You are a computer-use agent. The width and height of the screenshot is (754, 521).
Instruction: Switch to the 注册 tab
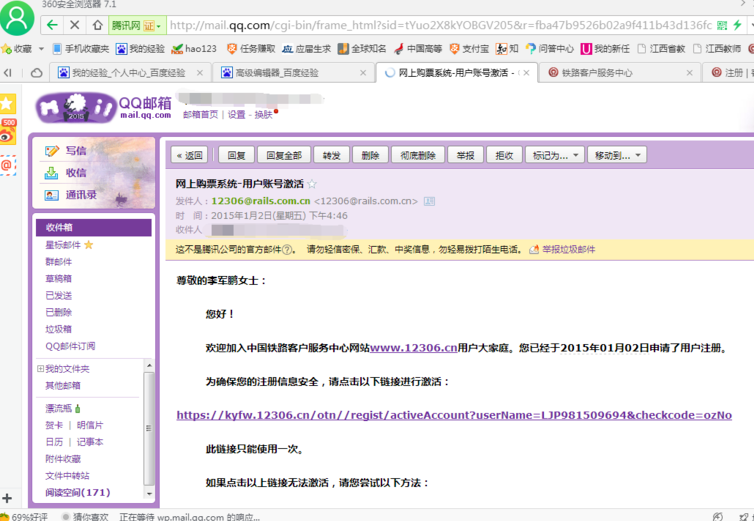[x=729, y=73]
